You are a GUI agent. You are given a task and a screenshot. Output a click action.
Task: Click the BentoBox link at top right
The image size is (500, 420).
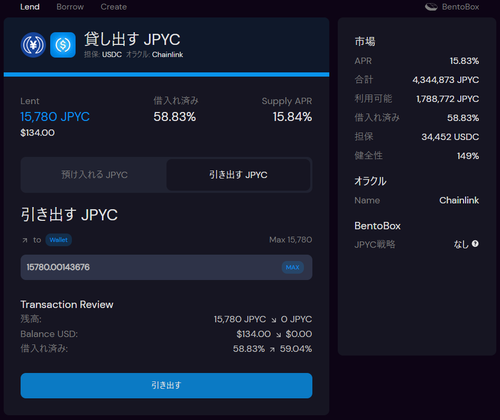pos(460,7)
